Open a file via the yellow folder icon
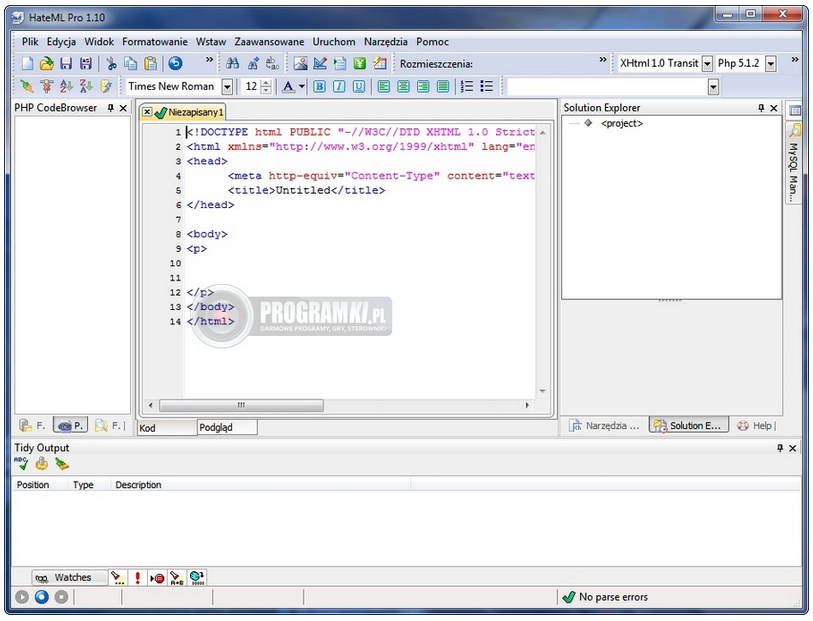813x621 pixels. pos(47,63)
